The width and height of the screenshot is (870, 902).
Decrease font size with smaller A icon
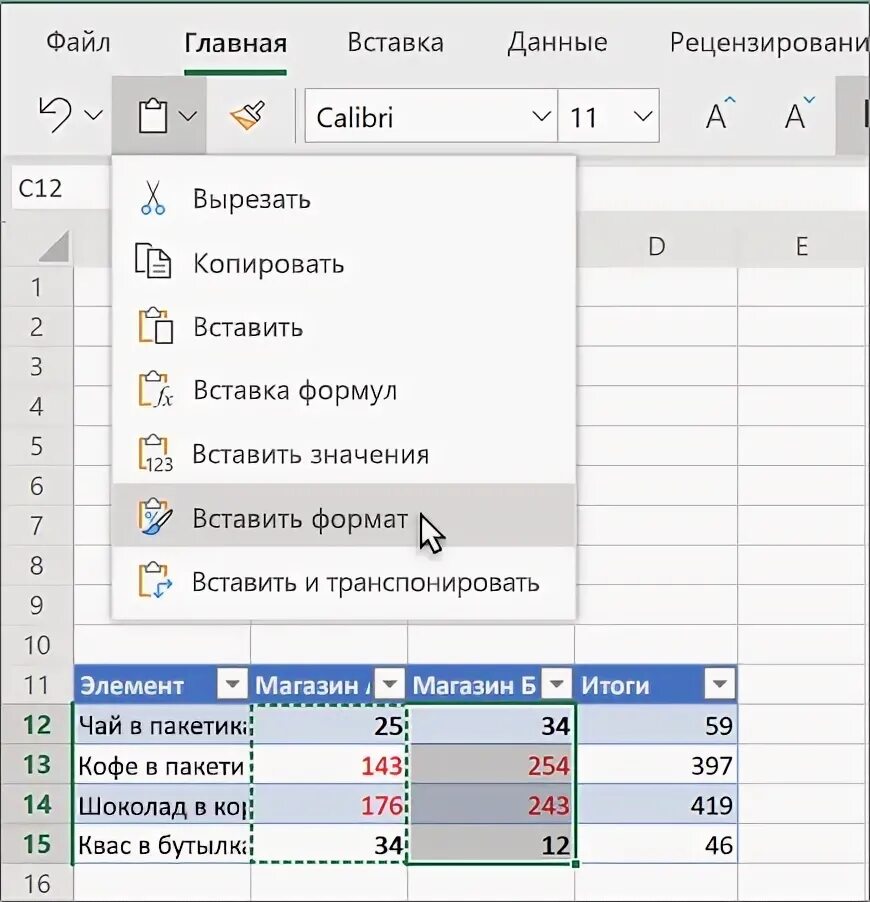[x=799, y=114]
